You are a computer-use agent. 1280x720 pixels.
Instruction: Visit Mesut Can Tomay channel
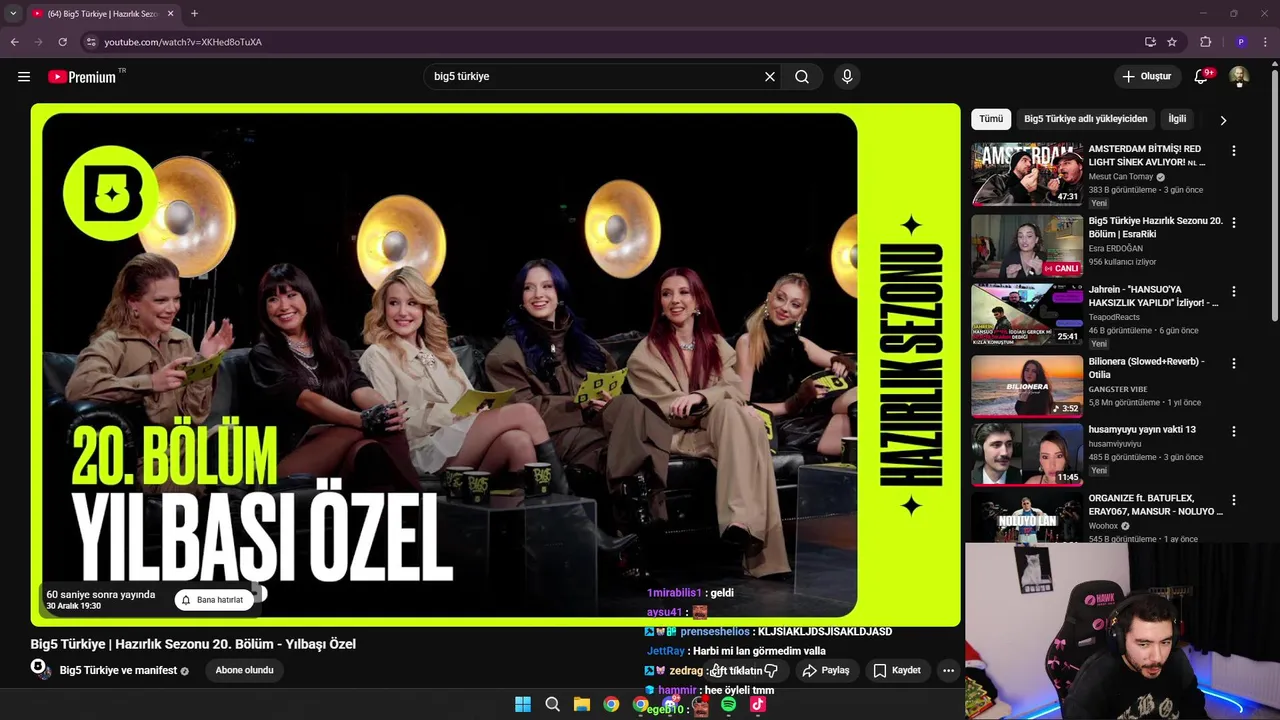point(1121,177)
